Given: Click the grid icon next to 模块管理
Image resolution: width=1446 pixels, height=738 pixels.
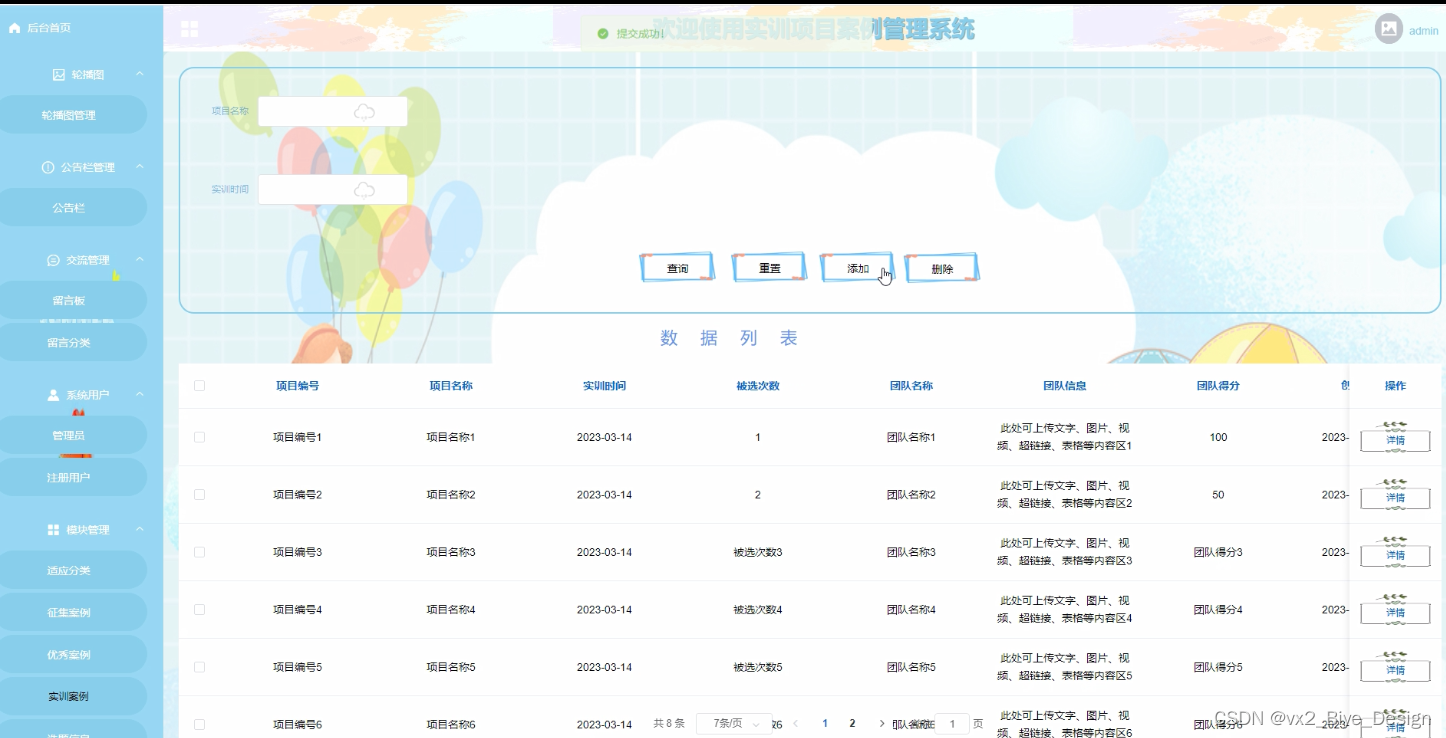Looking at the screenshot, I should 54,529.
